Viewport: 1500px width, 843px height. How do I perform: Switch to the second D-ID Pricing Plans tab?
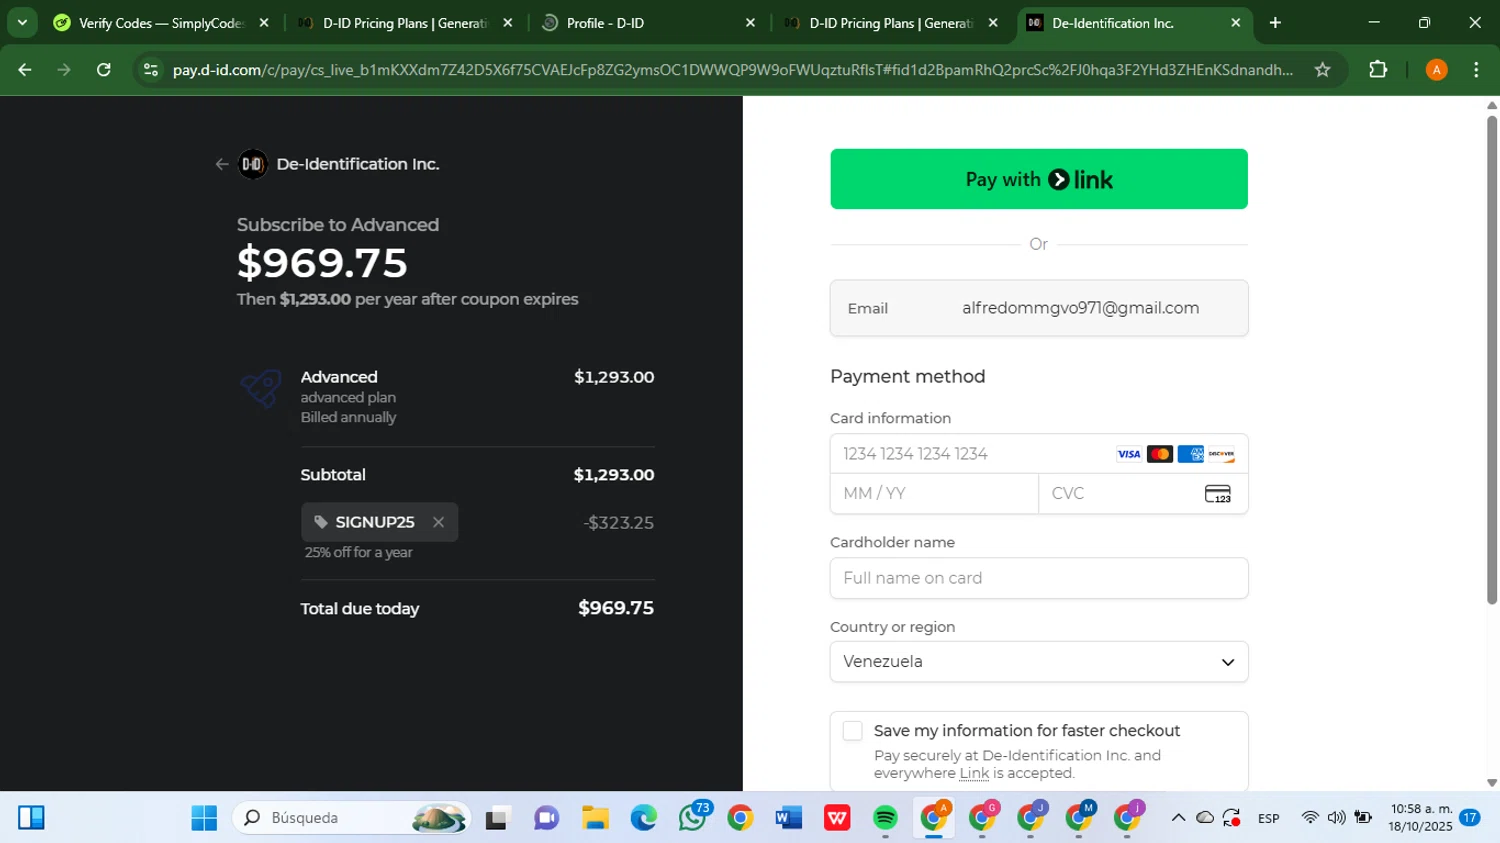(890, 23)
